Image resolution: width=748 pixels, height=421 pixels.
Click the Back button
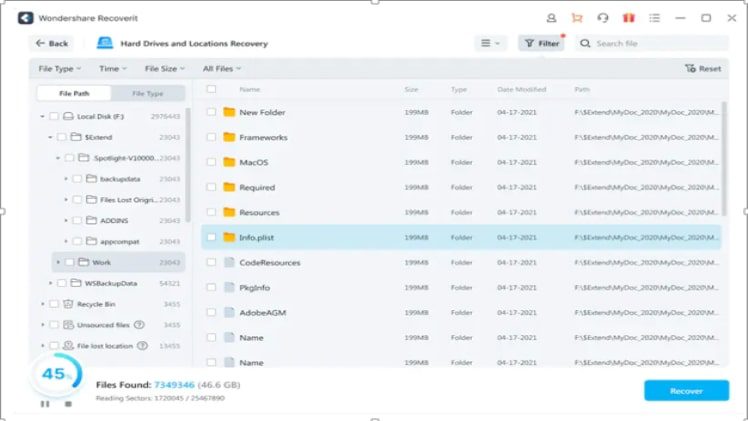[x=52, y=43]
